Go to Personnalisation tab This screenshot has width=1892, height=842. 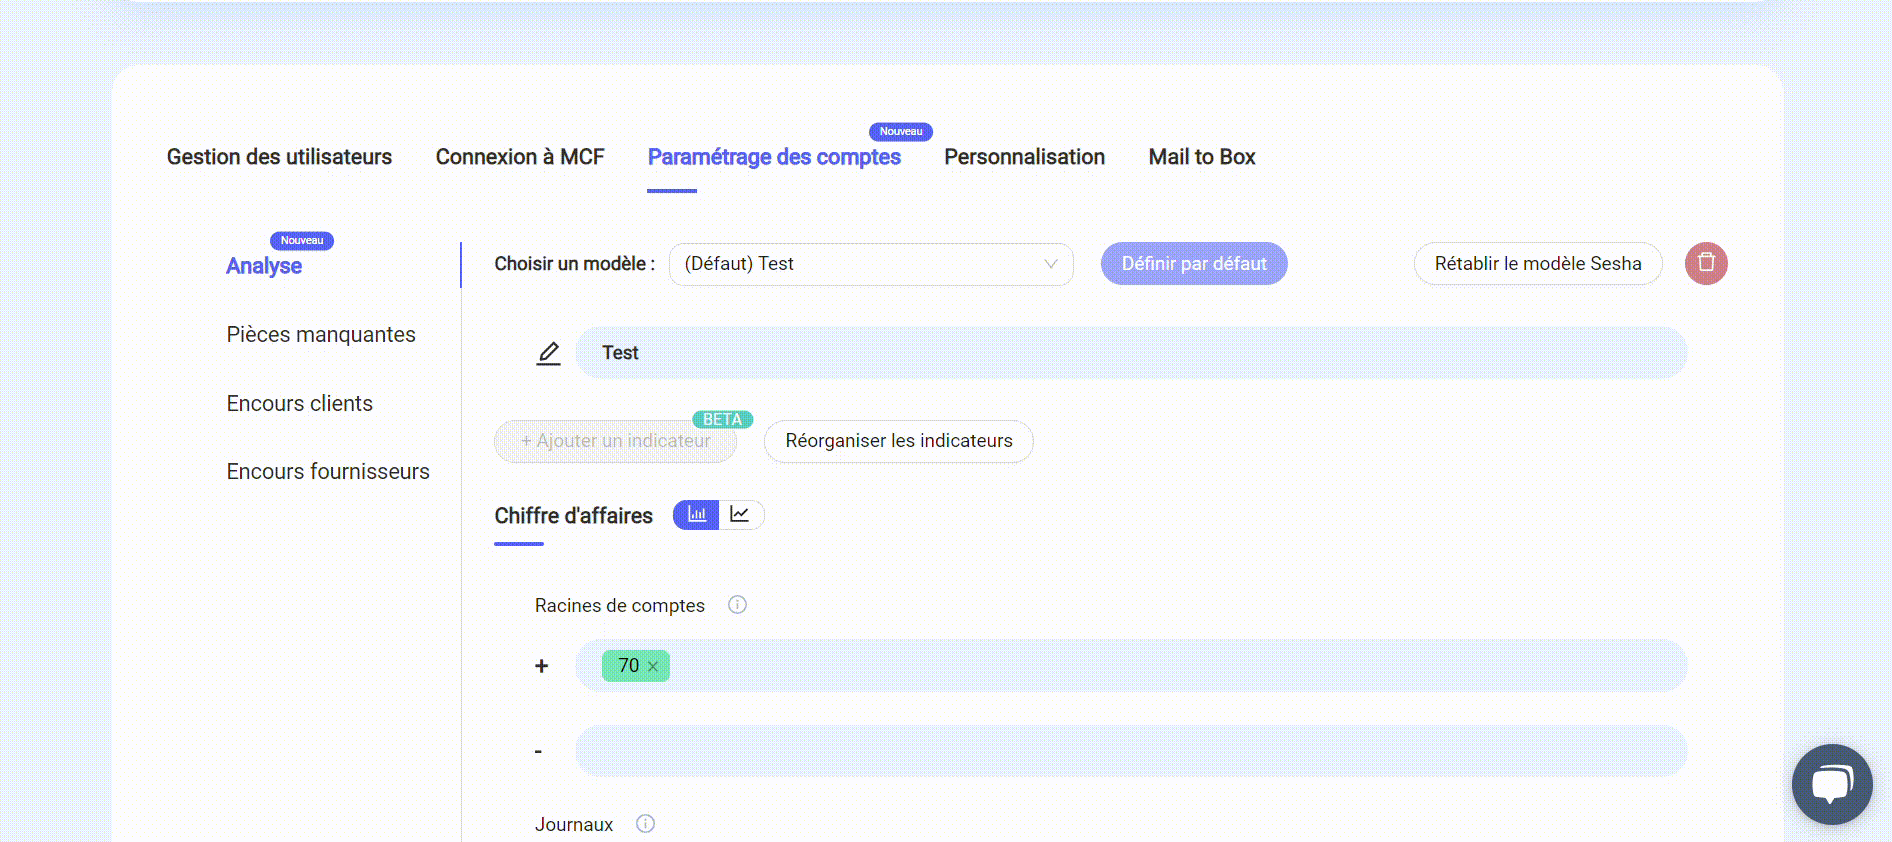[x=1024, y=157]
